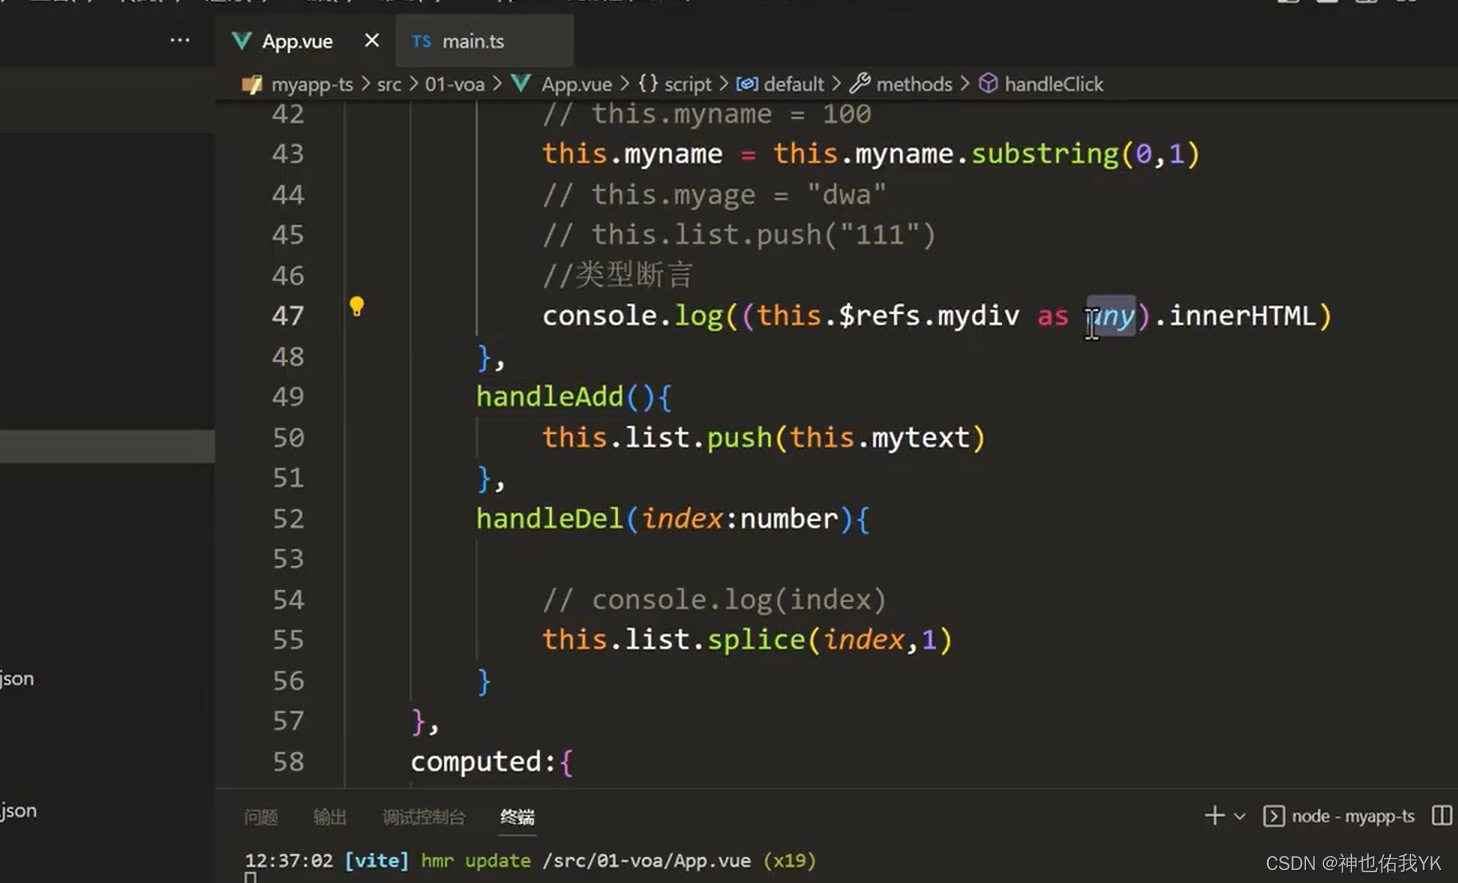Close the App.vue tab
The width and height of the screenshot is (1458, 883).
click(372, 40)
